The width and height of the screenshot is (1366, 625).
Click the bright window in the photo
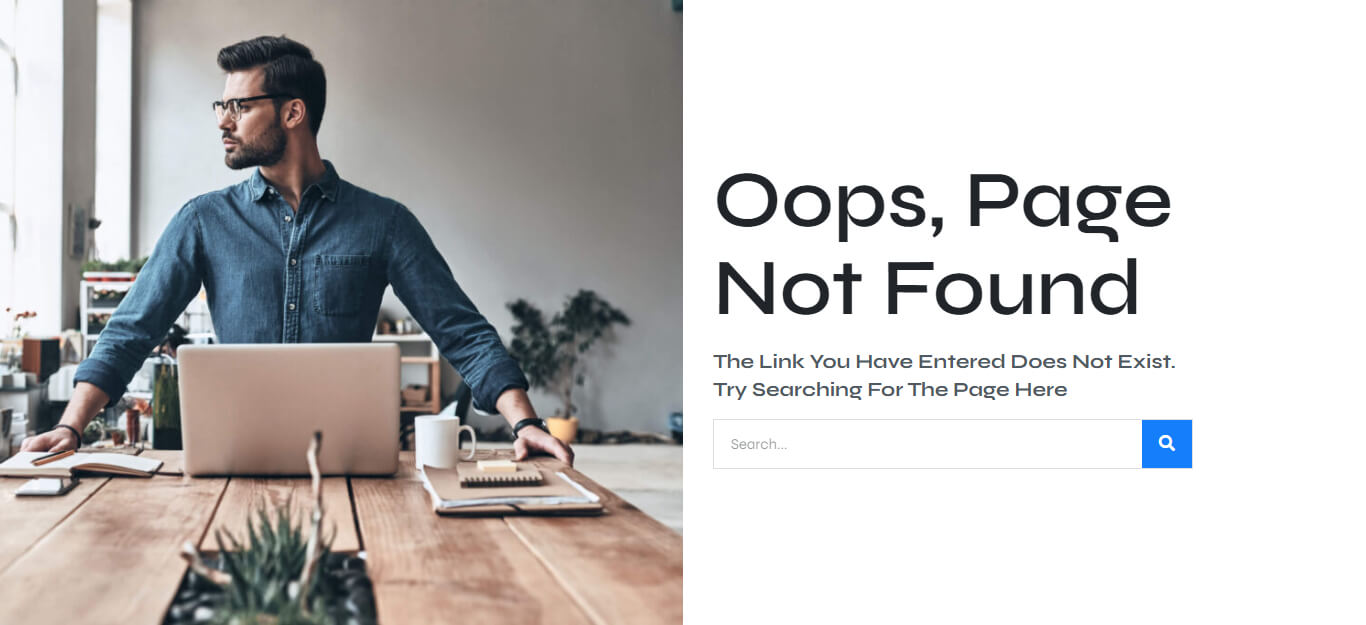[x=113, y=130]
